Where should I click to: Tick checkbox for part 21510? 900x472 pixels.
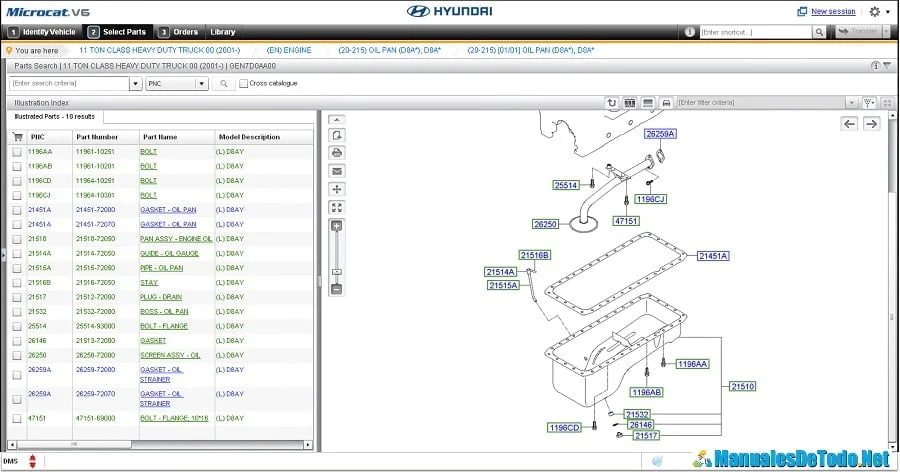(x=17, y=239)
